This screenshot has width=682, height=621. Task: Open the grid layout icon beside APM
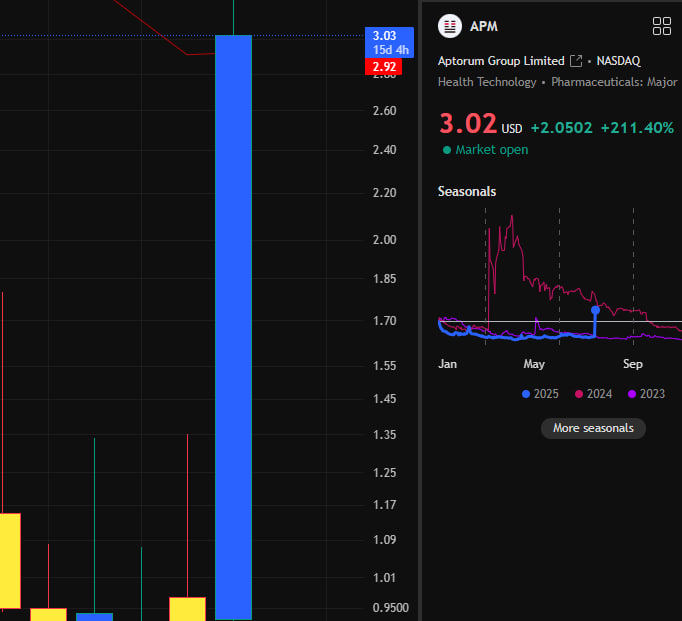point(662,26)
